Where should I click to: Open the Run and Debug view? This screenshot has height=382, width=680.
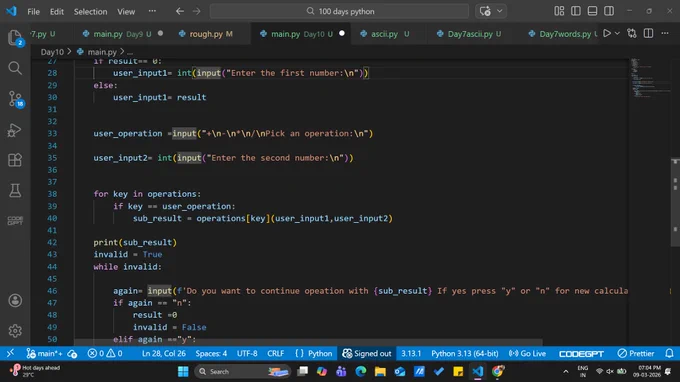coord(15,130)
